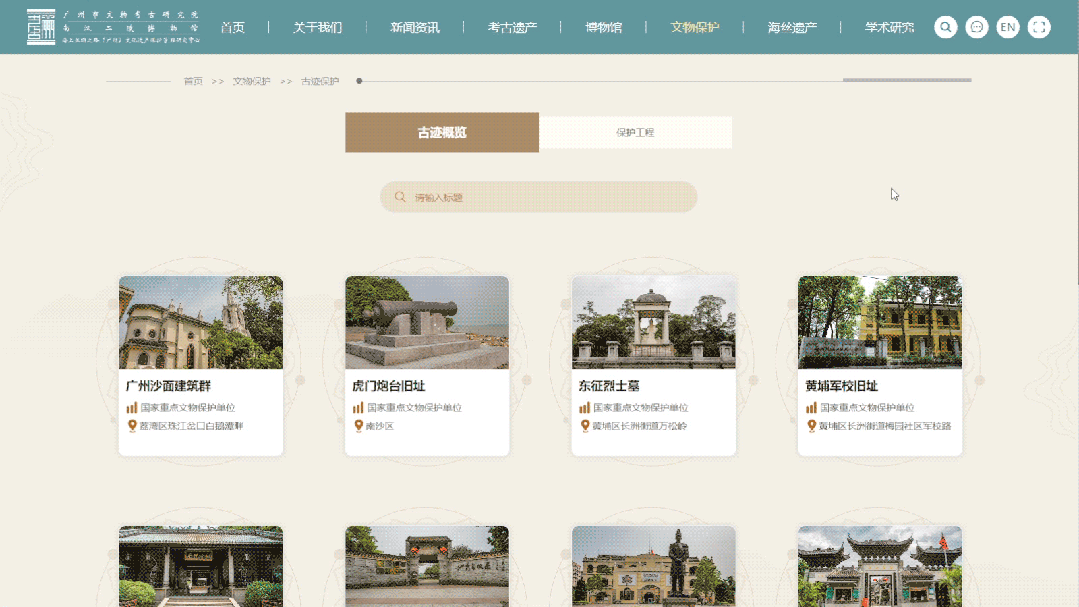
Task: Open the 黄埔军校旧址 title link
Action: coord(842,386)
